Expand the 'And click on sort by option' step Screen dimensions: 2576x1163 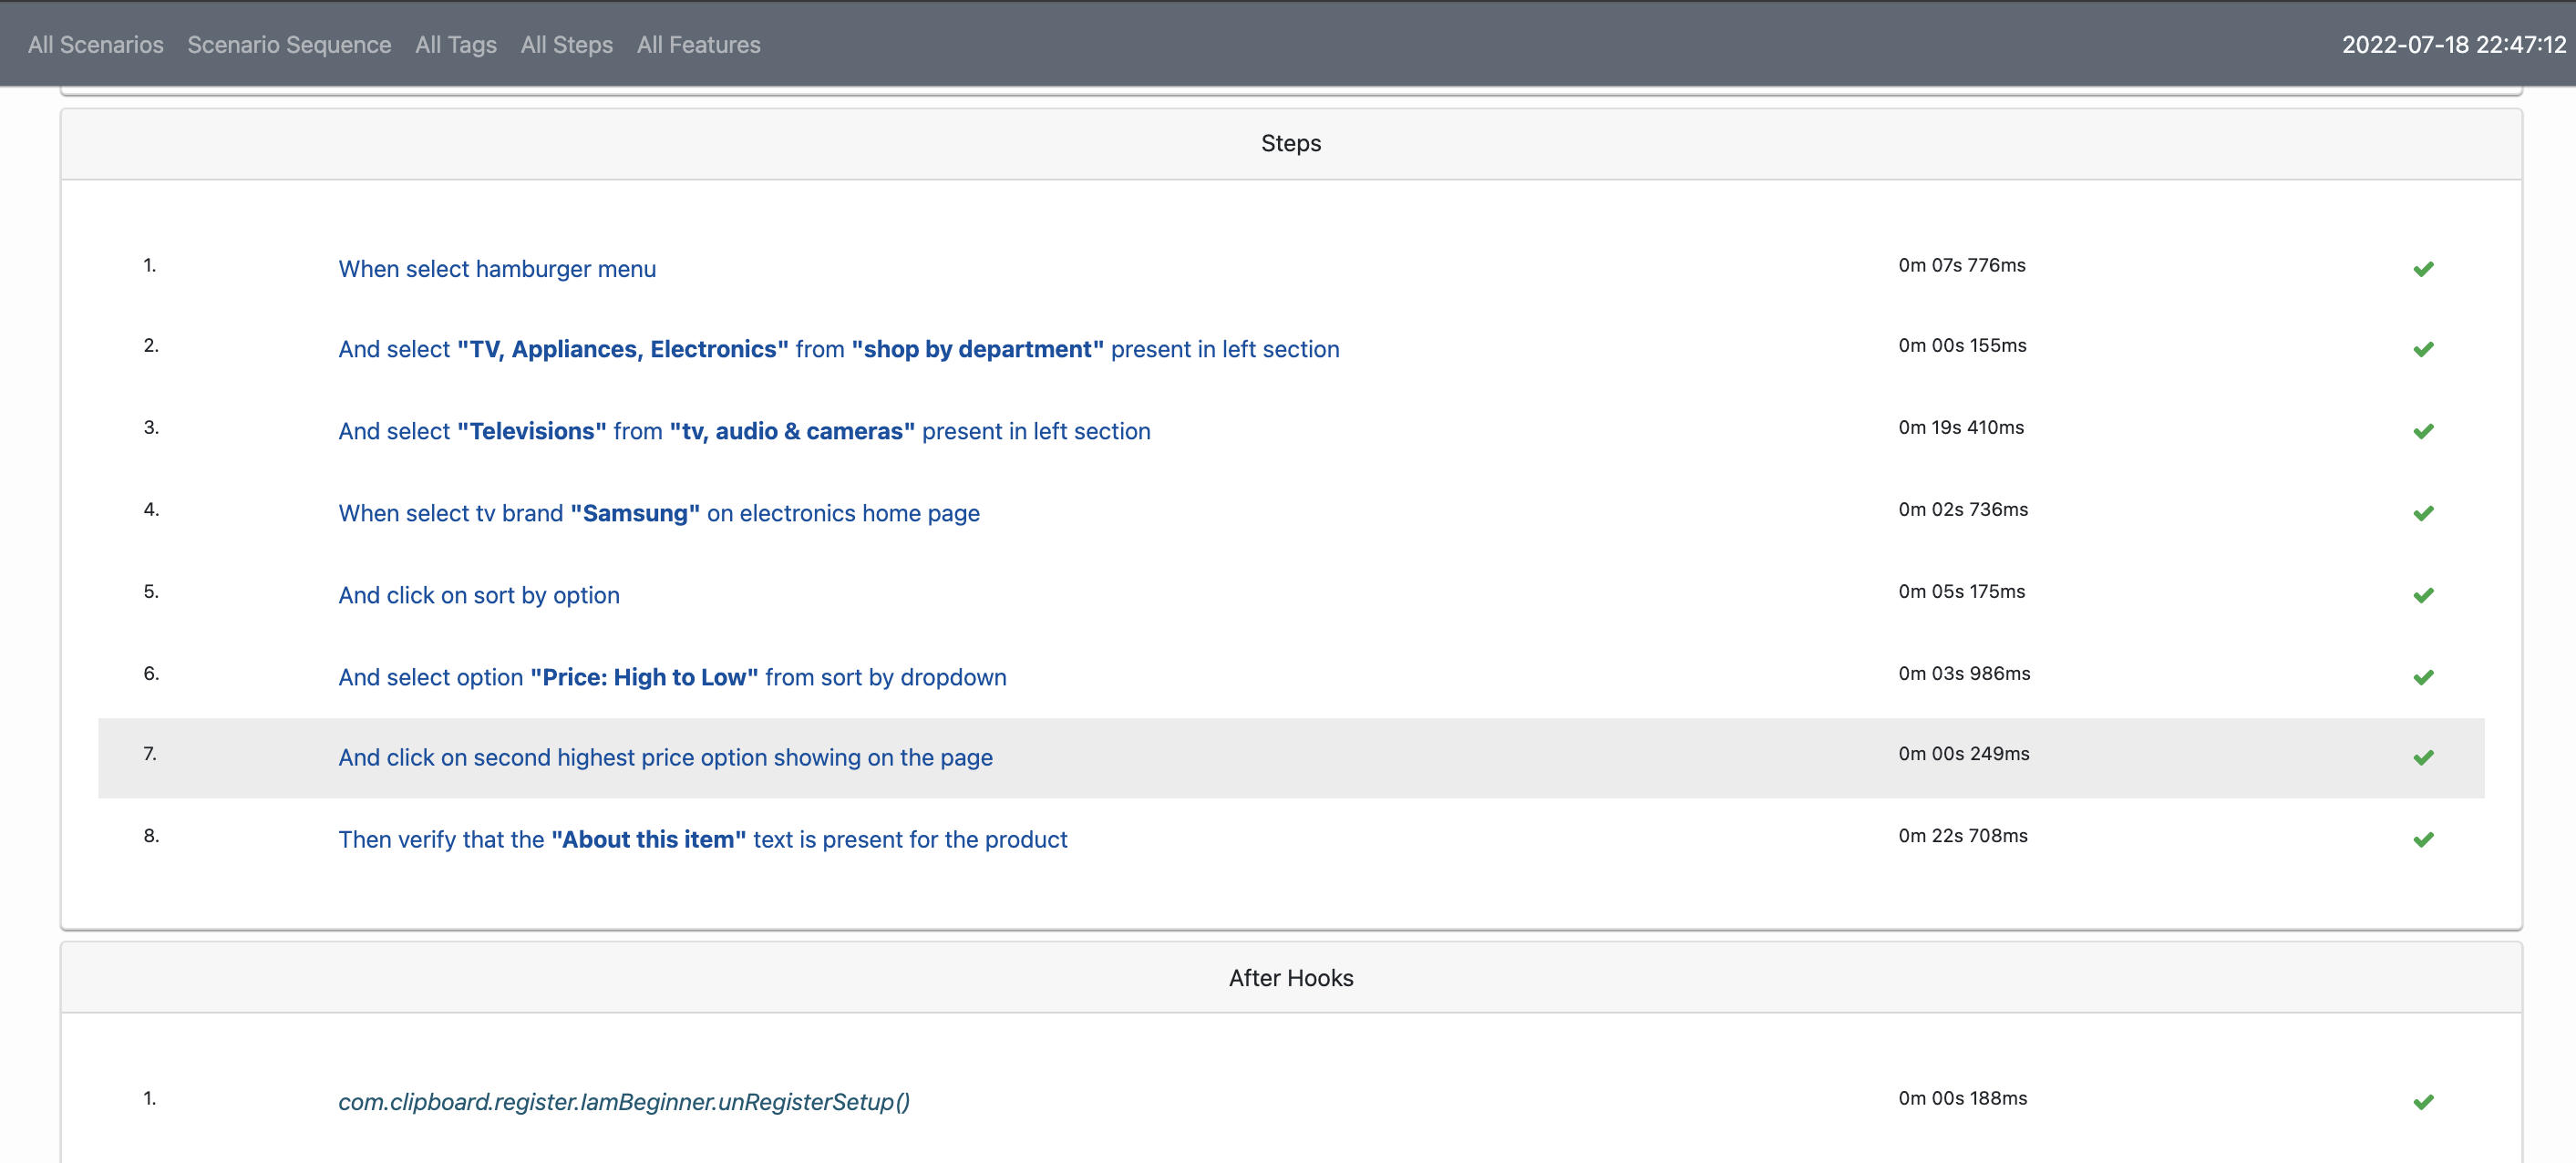point(478,595)
